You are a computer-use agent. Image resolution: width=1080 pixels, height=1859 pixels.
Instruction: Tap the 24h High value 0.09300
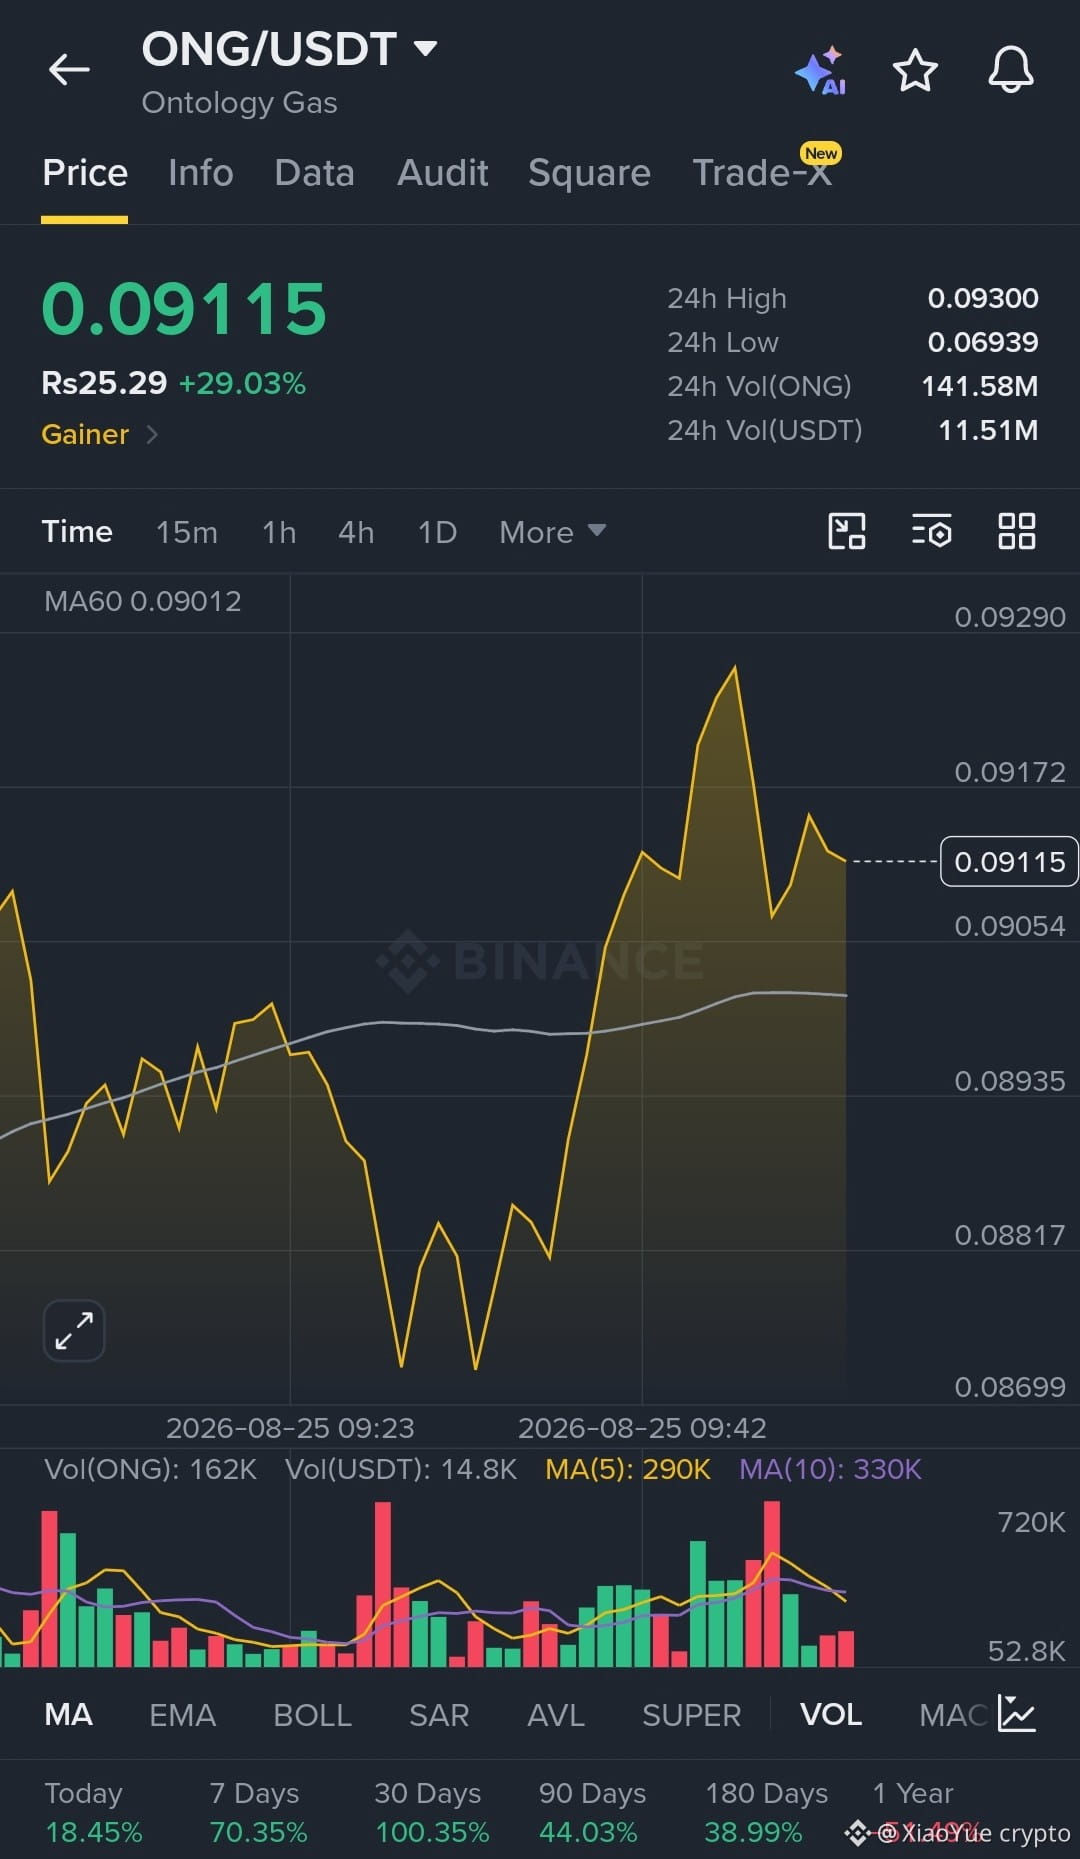983,298
